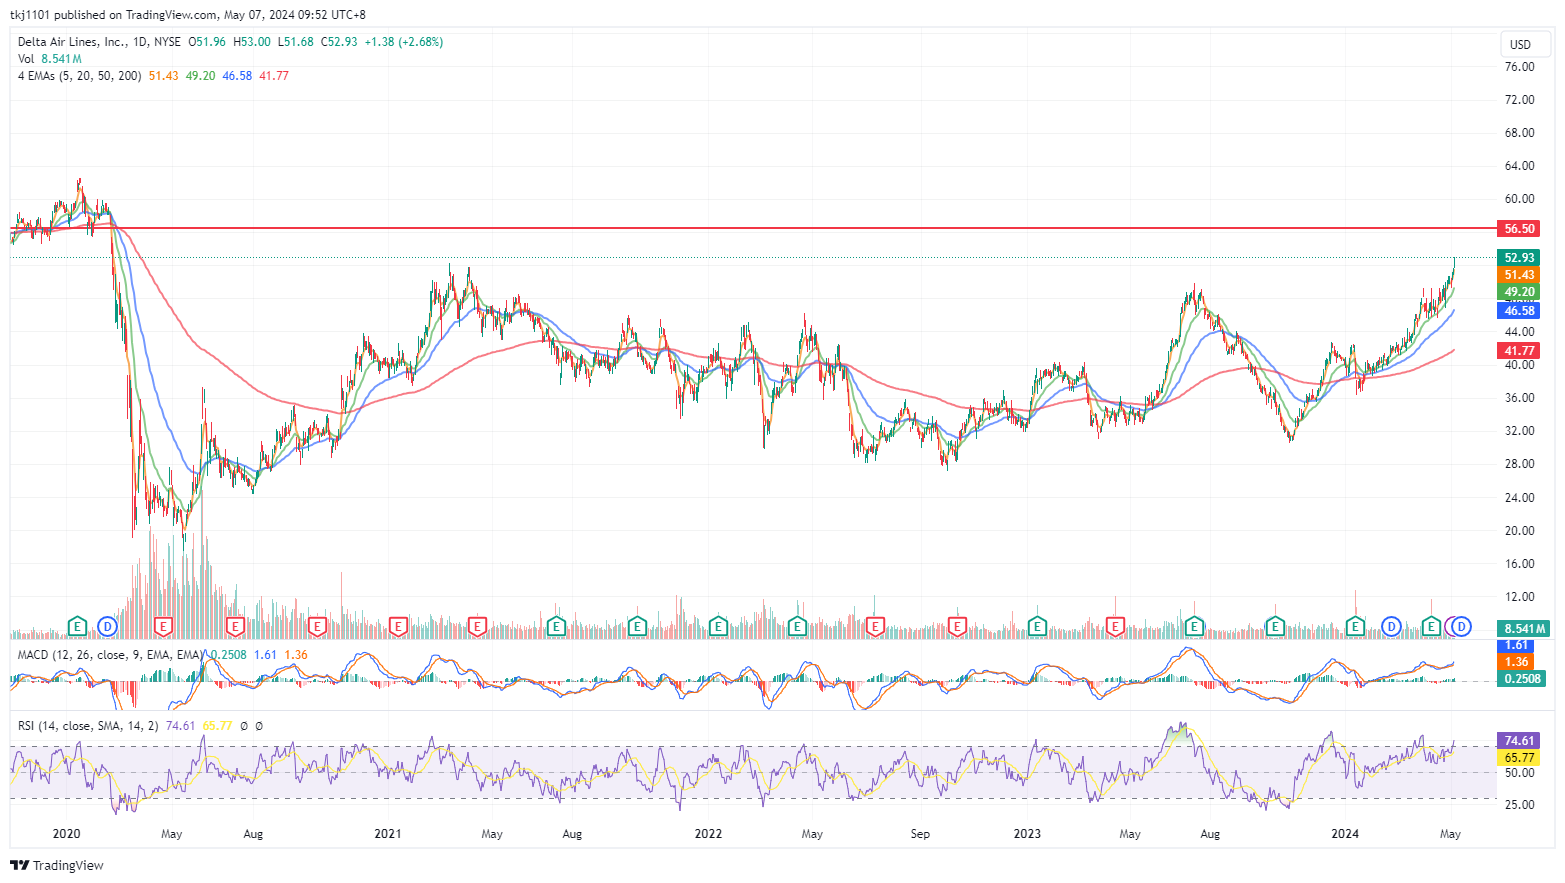
Task: Click the Vol 8.541 M legend
Action: (x=49, y=59)
